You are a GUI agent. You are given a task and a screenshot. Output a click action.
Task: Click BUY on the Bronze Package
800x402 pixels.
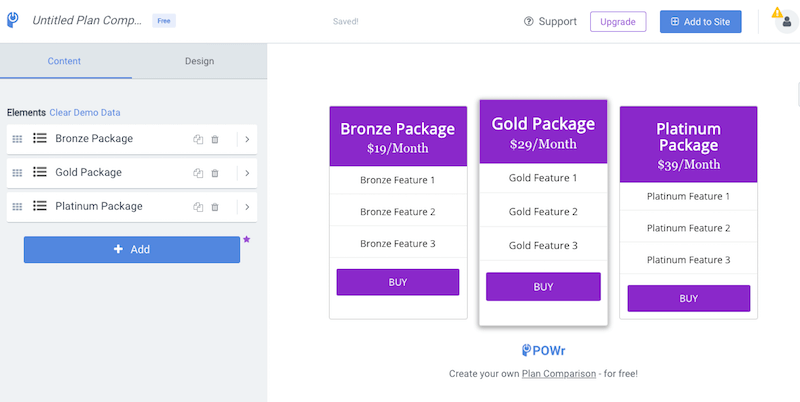point(398,282)
